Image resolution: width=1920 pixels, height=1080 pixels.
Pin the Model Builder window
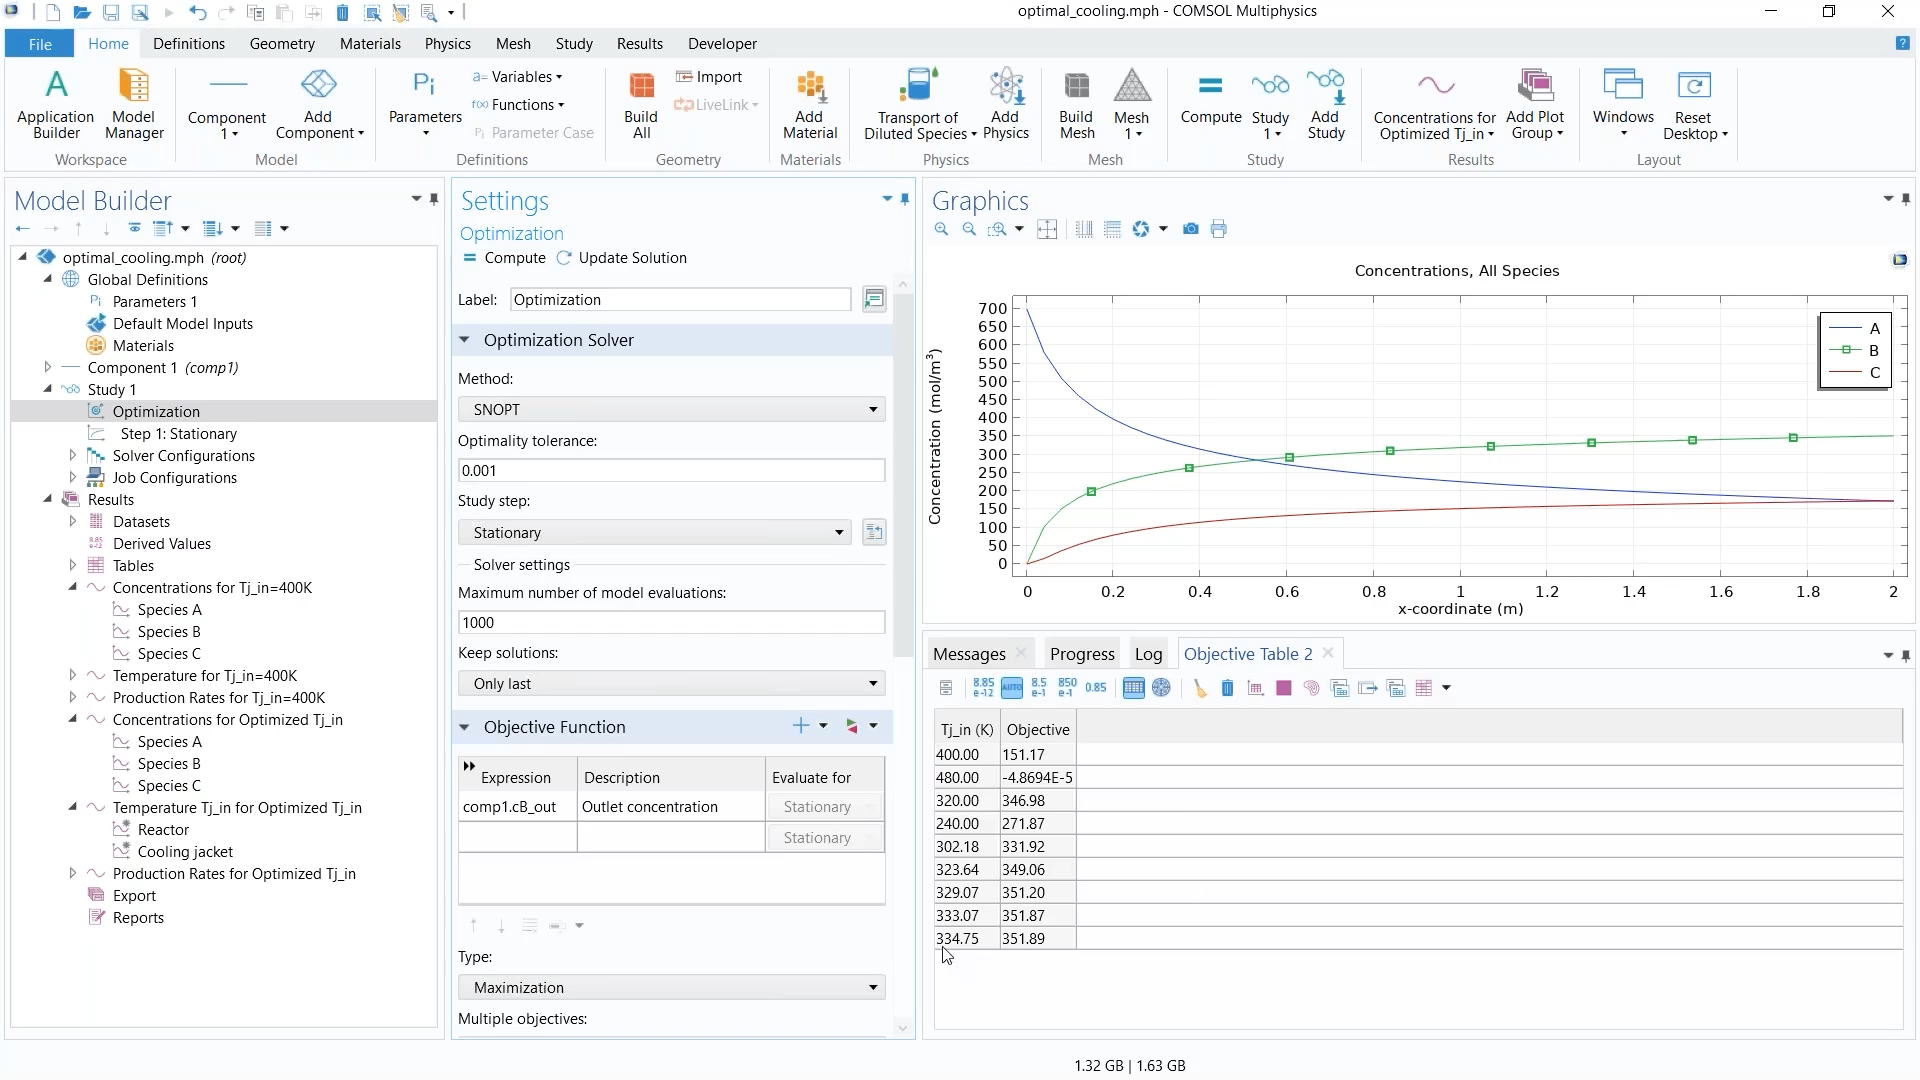pyautogui.click(x=434, y=199)
